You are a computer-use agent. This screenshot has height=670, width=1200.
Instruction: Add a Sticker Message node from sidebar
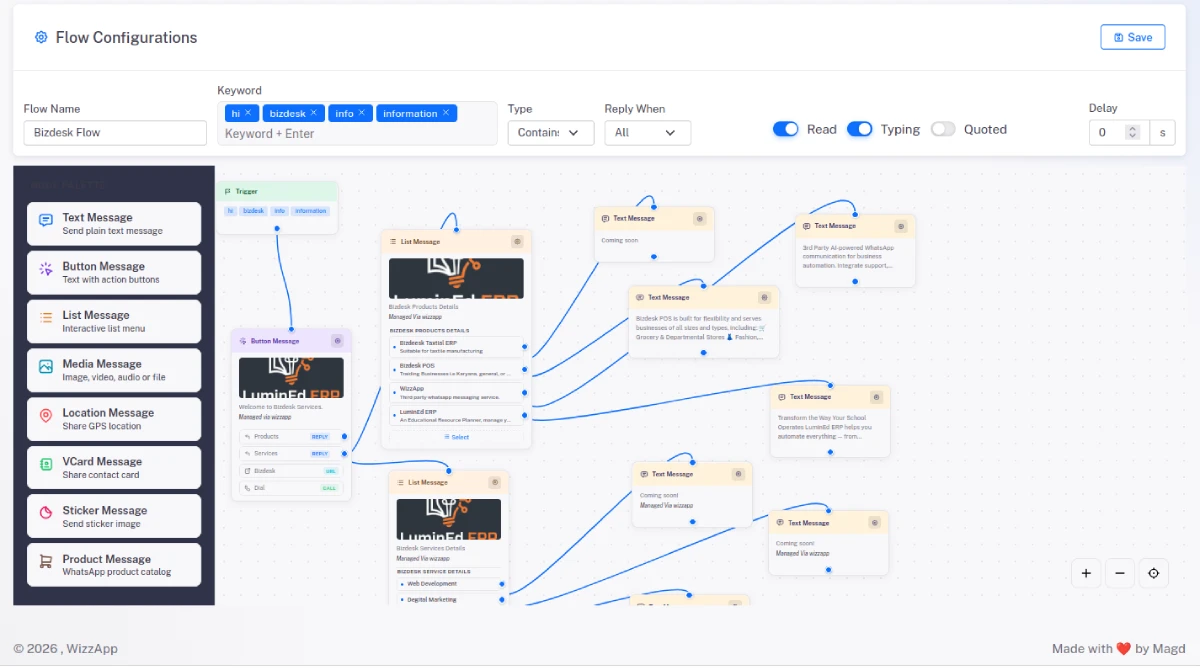(x=114, y=516)
